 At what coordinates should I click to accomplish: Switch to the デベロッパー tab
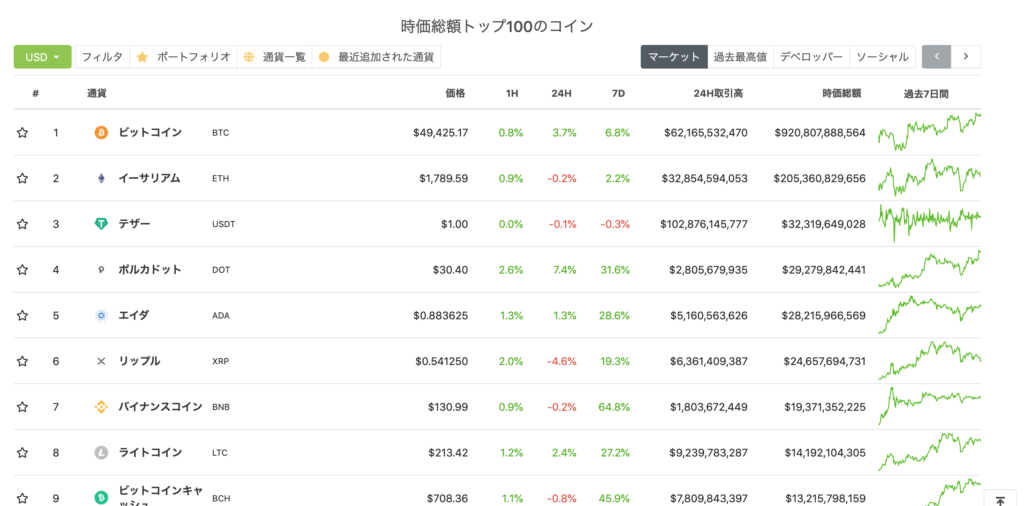tap(812, 57)
